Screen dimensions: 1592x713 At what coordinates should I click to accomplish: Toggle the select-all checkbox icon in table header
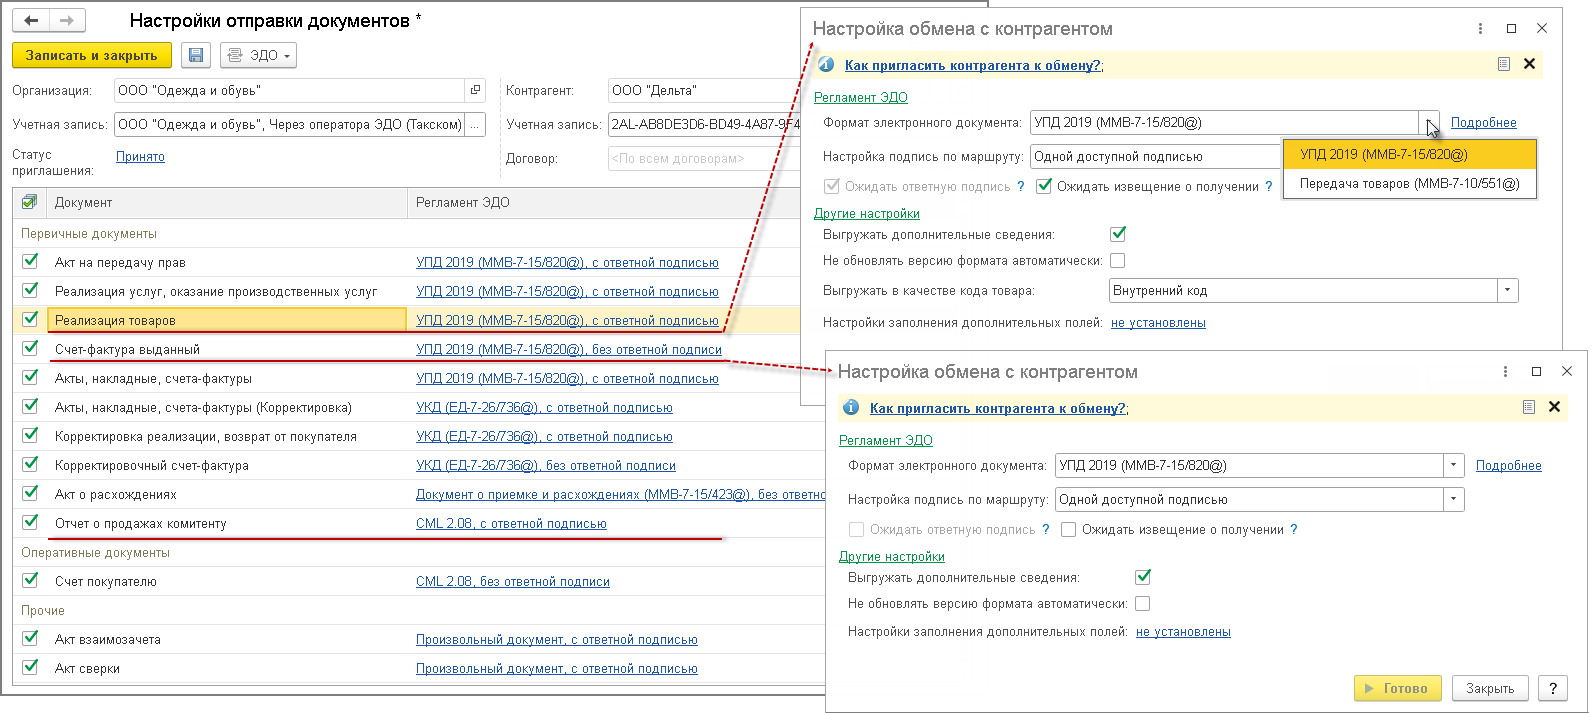tap(29, 202)
